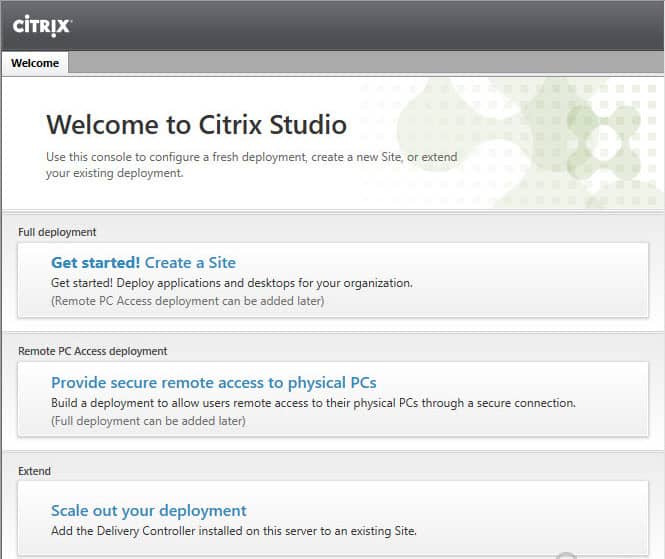Click '(Remote PC Access deployment can be added later)' note
665x559 pixels.
coord(187,301)
